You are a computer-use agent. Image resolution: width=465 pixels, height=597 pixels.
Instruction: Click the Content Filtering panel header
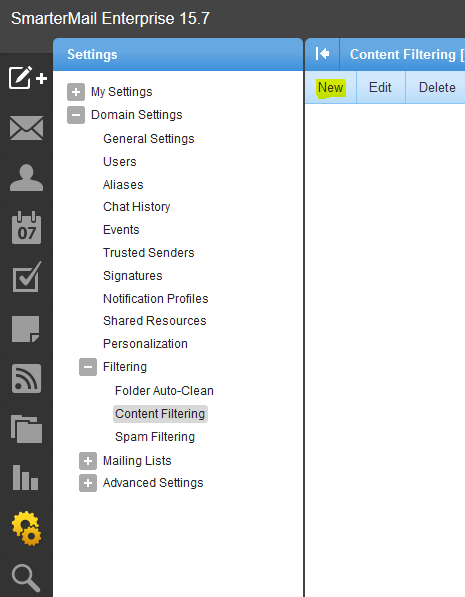coord(402,54)
